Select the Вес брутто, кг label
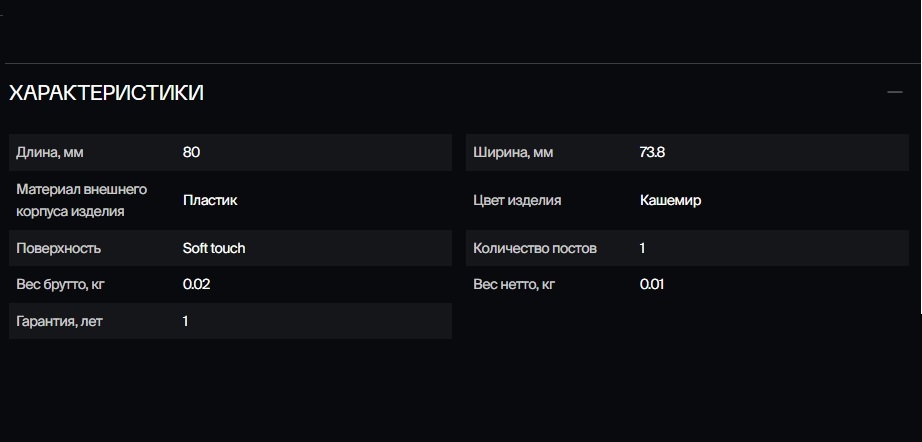Screen dimensions: 922x442 tap(61, 284)
